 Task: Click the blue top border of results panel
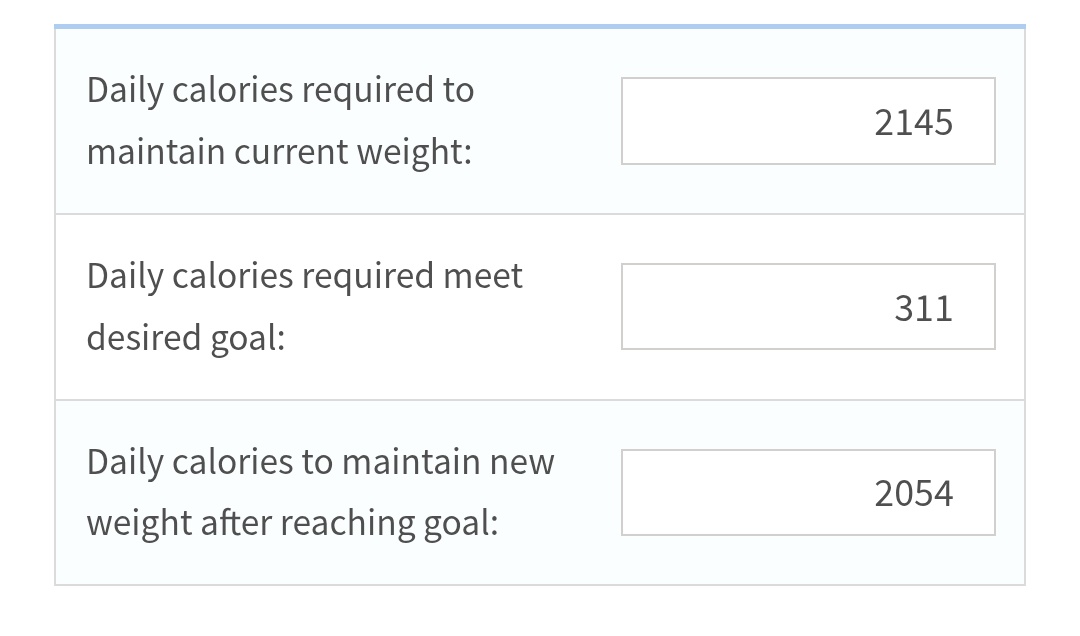click(540, 26)
